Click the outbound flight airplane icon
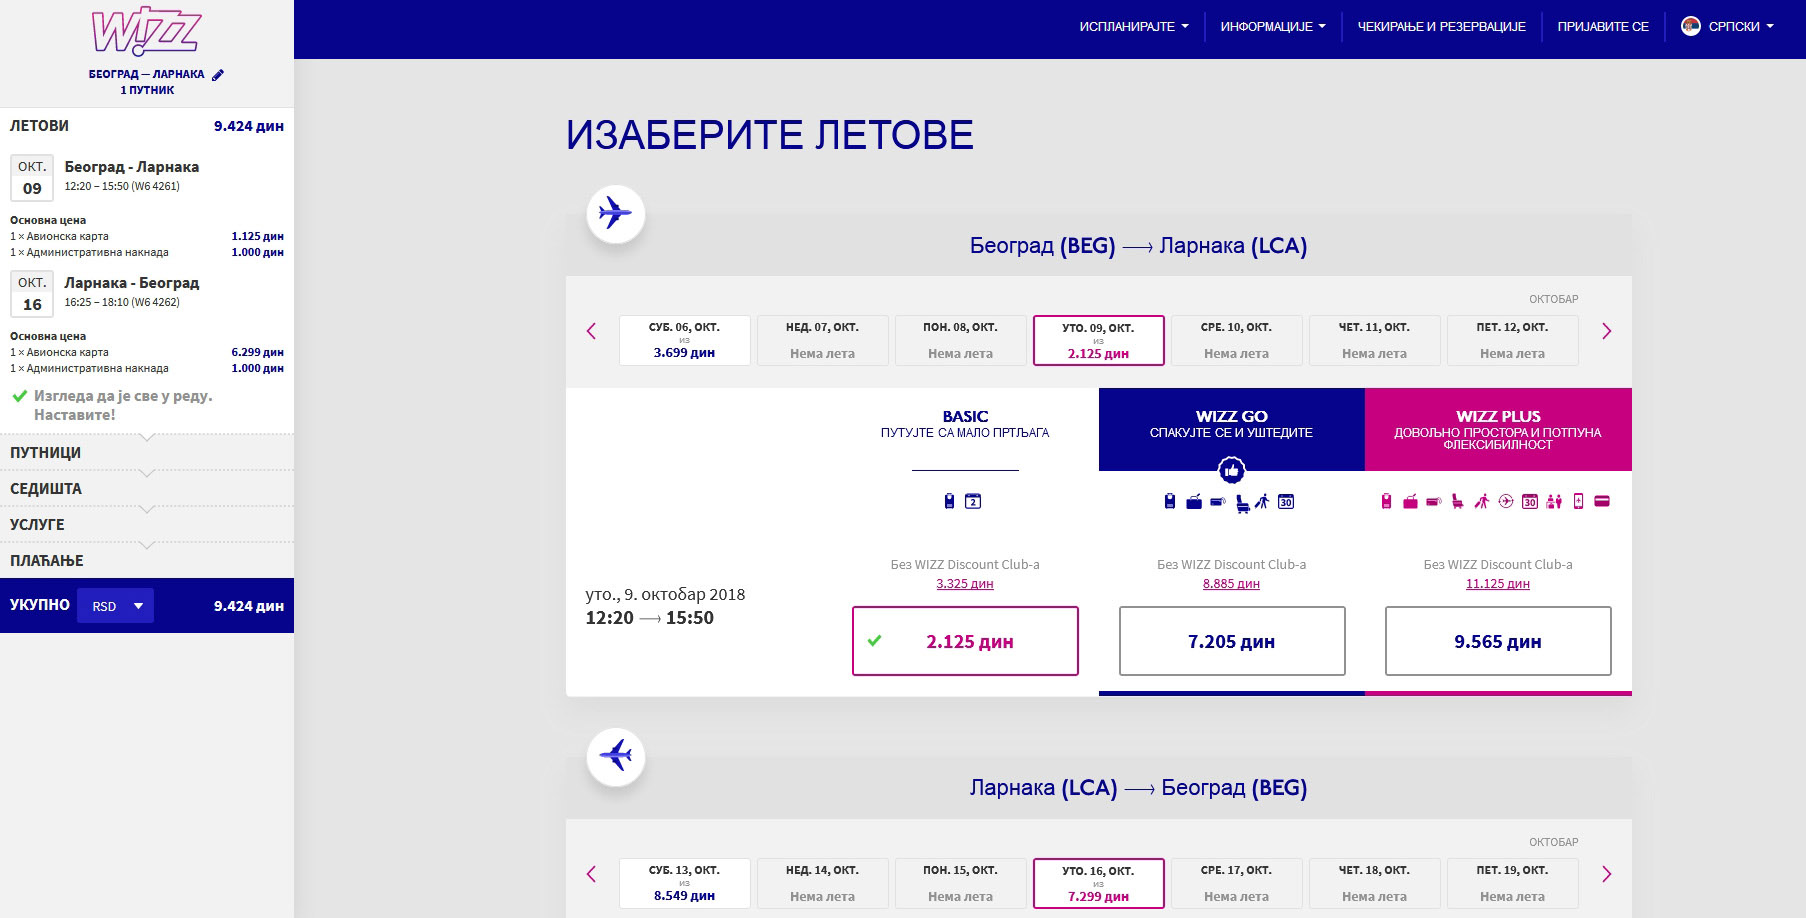Screen dimensions: 1806x918 (615, 213)
